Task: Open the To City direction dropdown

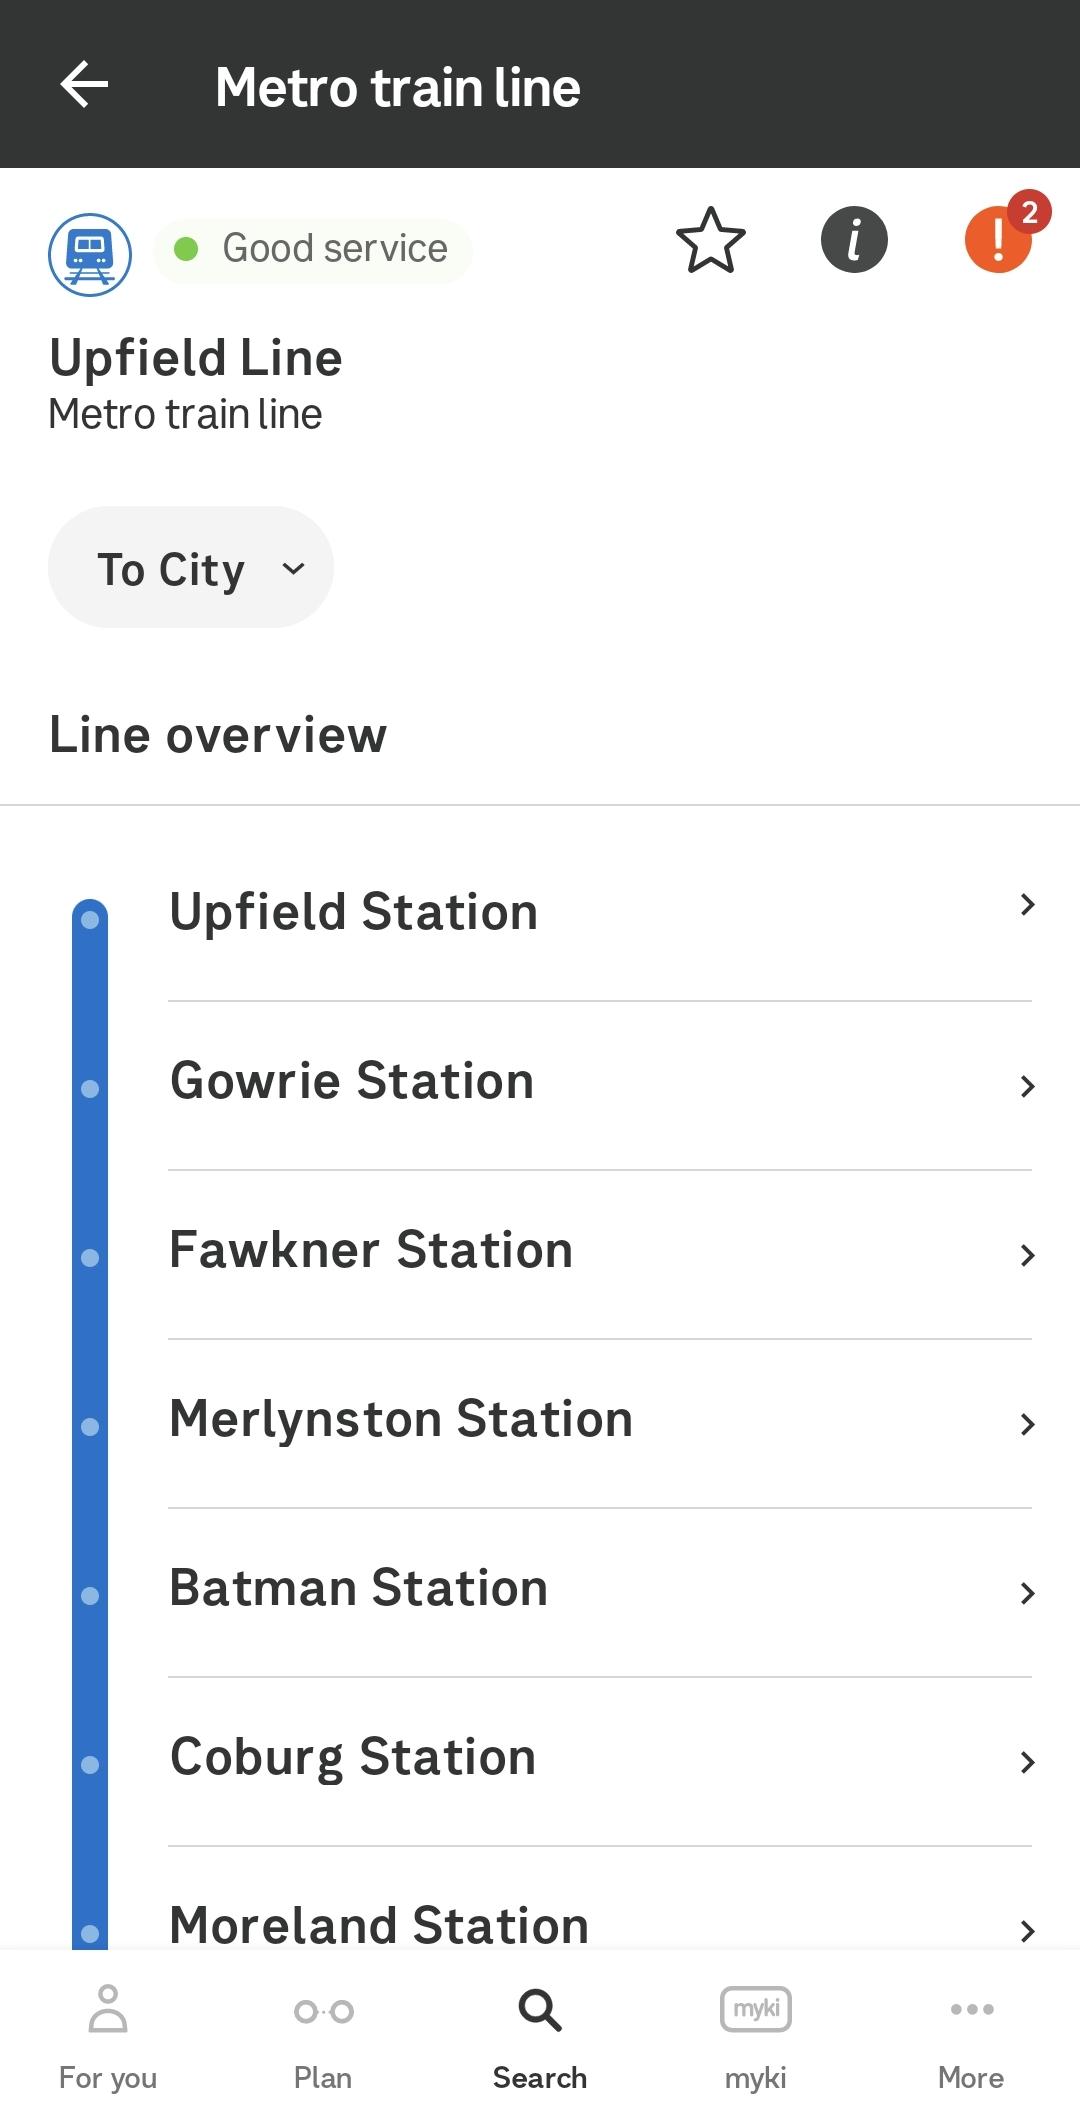Action: click(x=191, y=568)
